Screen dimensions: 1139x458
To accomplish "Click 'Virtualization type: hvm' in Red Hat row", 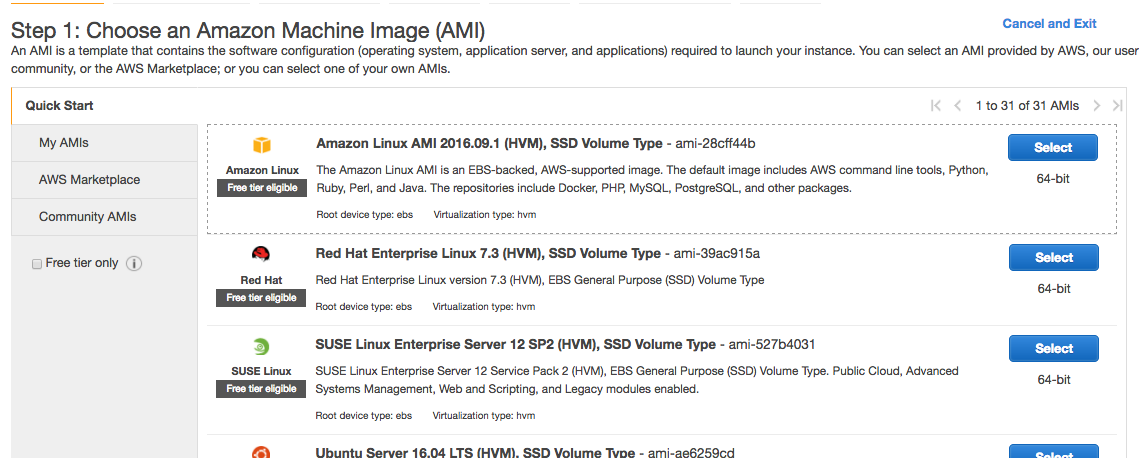I will (485, 307).
